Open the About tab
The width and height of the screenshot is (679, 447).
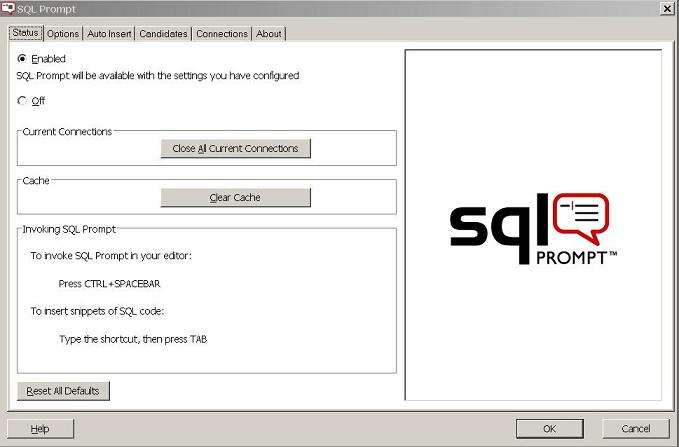click(x=268, y=34)
